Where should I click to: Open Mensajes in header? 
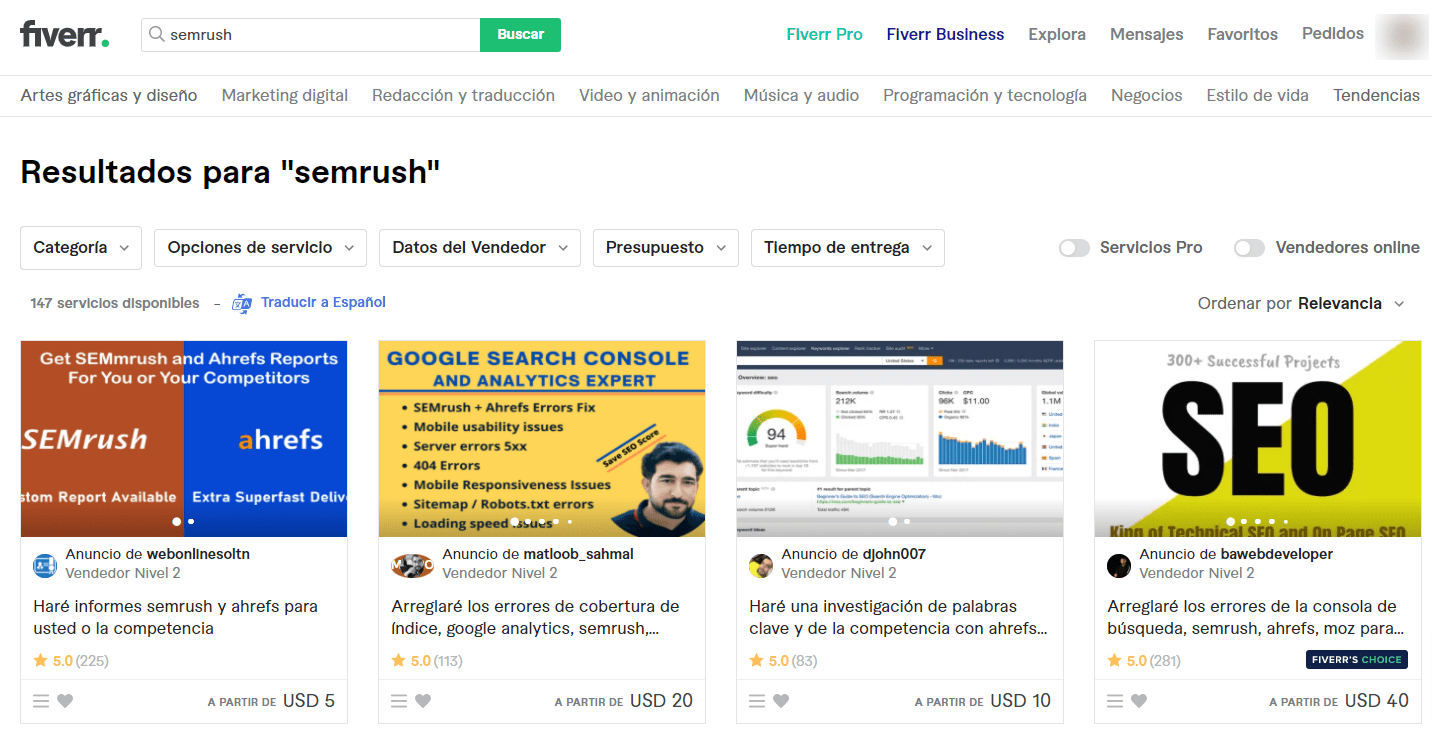pyautogui.click(x=1146, y=34)
